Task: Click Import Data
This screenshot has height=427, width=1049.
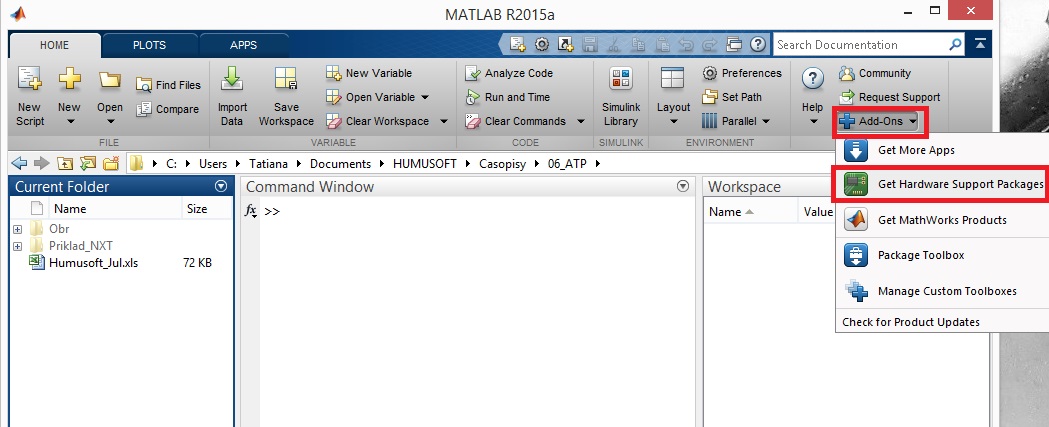Action: tap(232, 96)
